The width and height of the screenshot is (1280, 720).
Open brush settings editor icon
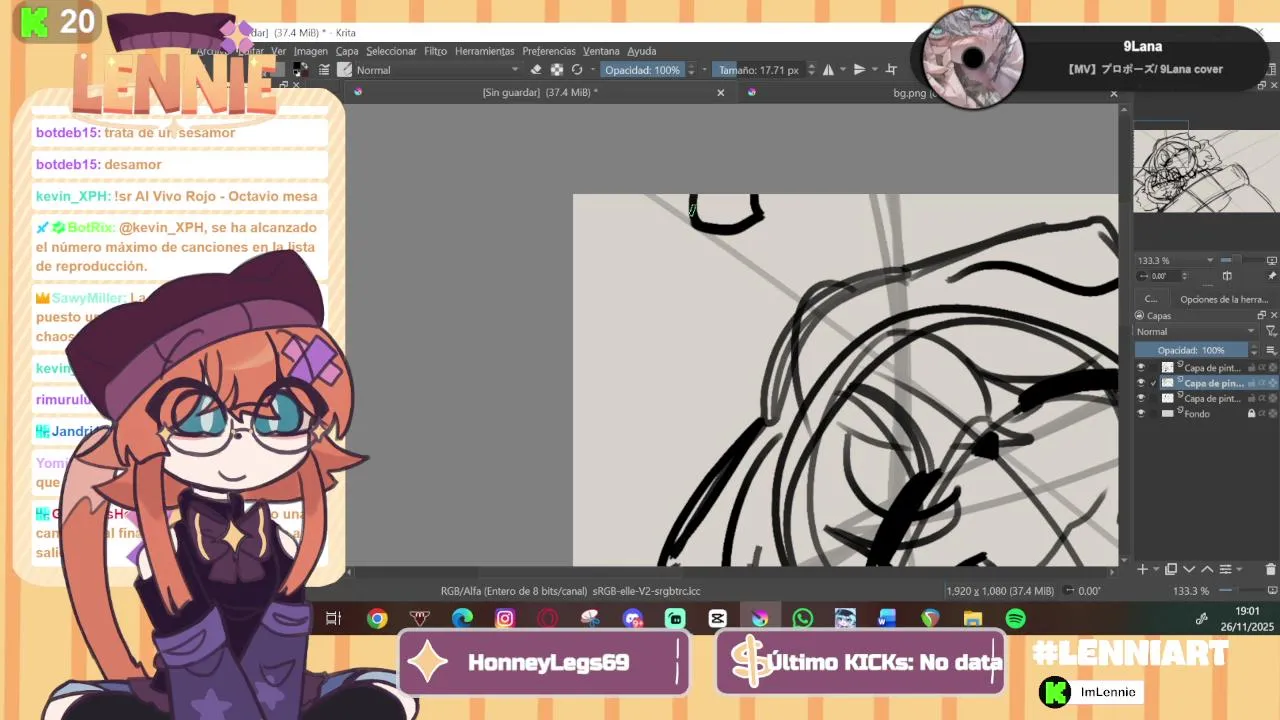(x=324, y=70)
